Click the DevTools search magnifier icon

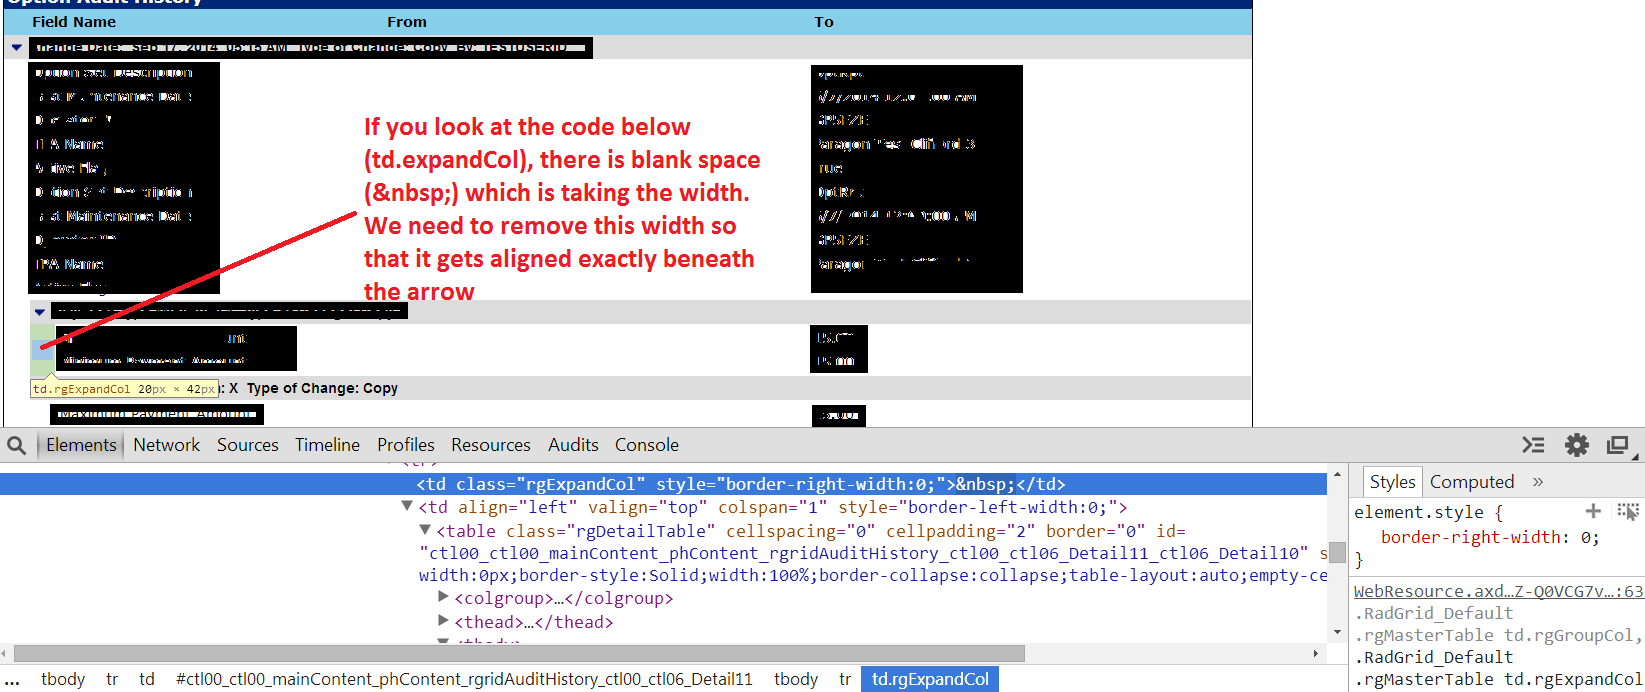point(16,445)
